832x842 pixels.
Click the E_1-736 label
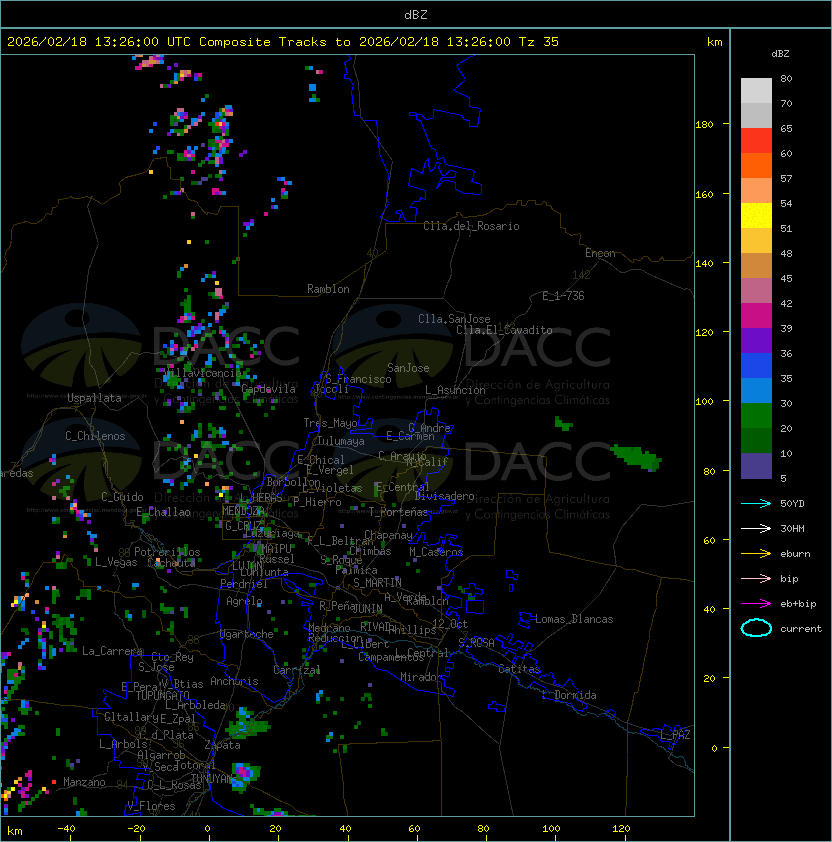coord(563,296)
